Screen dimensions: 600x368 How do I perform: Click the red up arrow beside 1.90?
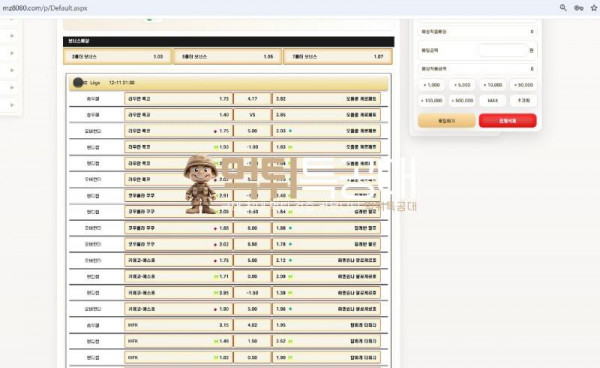coord(215,309)
